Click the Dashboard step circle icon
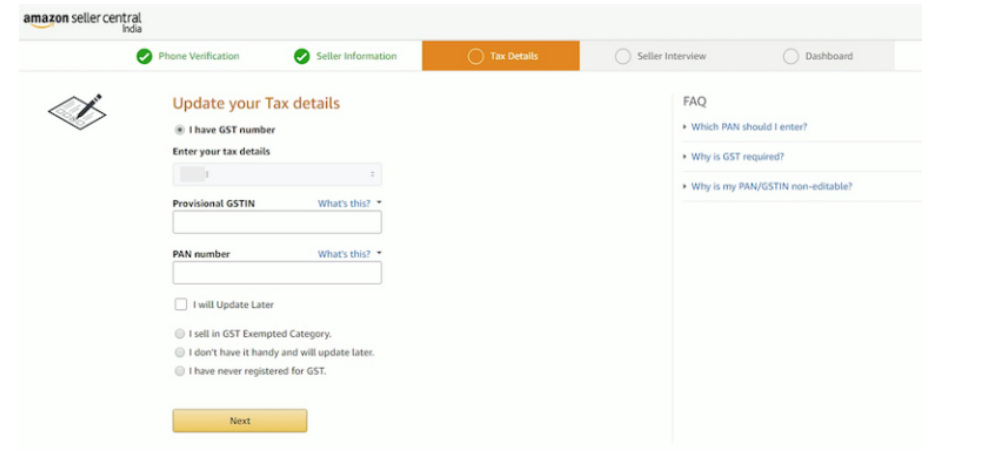1002x452 pixels. click(791, 56)
